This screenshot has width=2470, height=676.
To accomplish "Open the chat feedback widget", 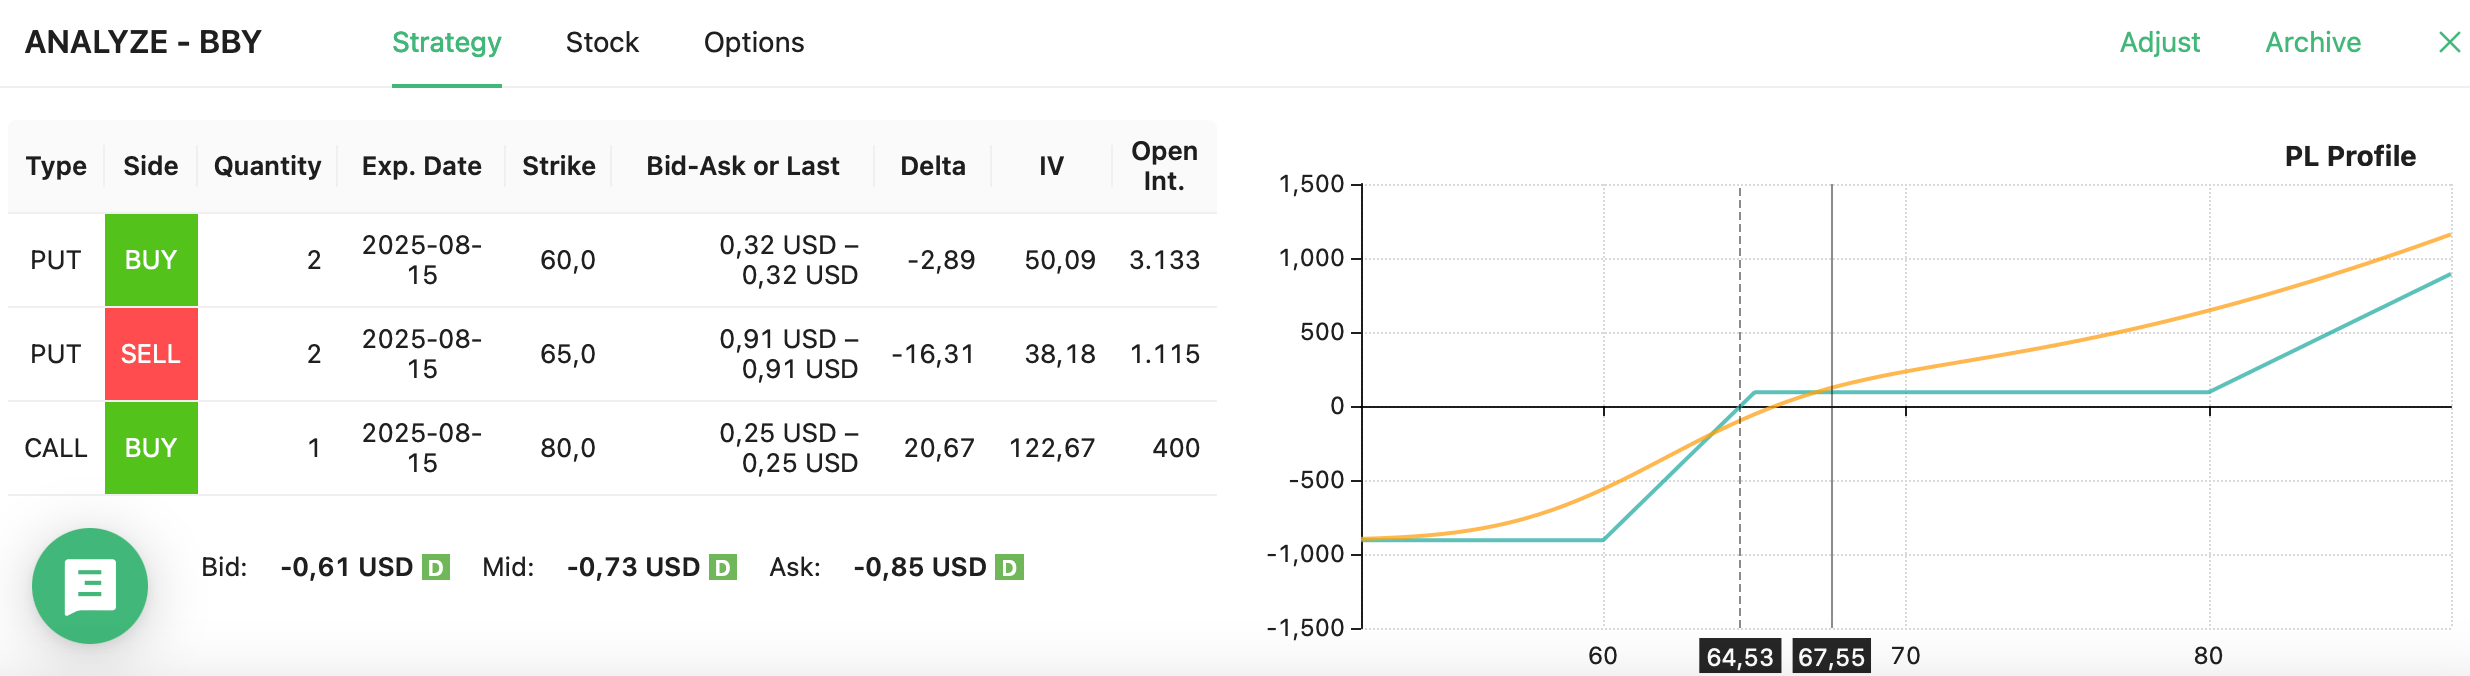I will [x=90, y=586].
